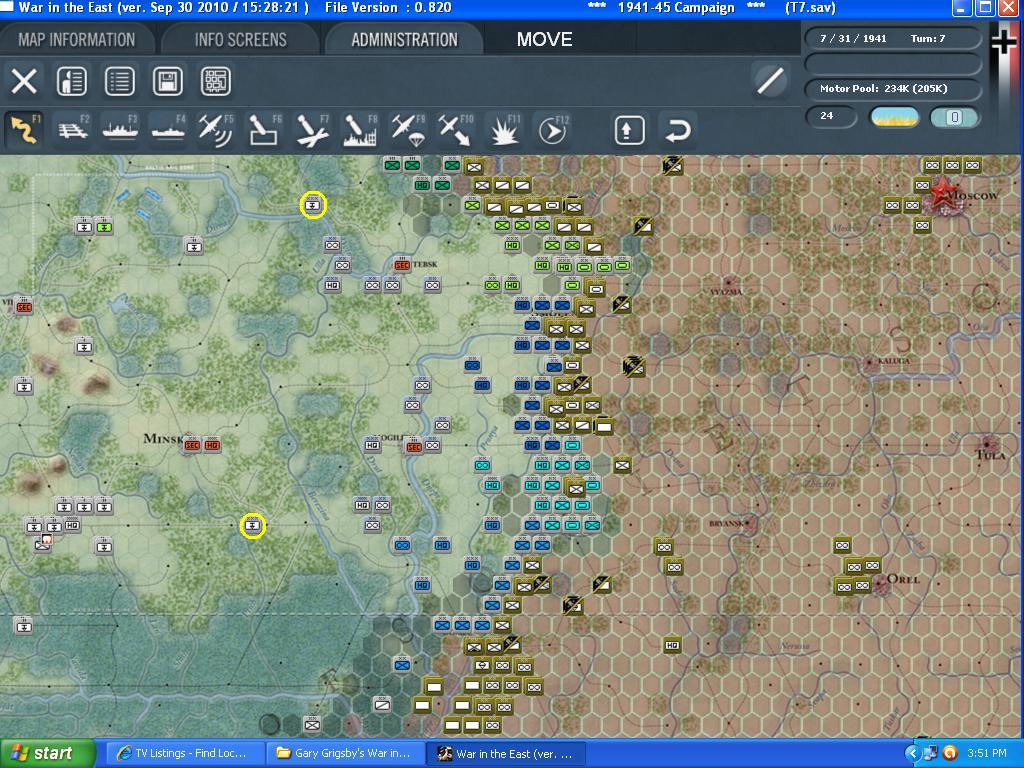Open the Windows start button

pos(47,754)
